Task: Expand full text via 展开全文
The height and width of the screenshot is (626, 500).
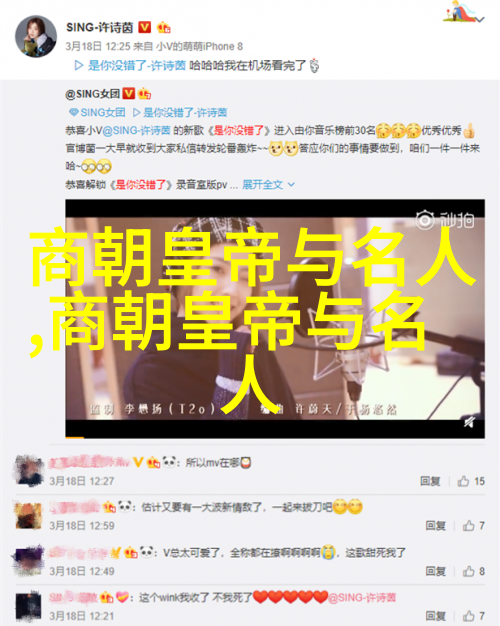Action: (x=262, y=184)
